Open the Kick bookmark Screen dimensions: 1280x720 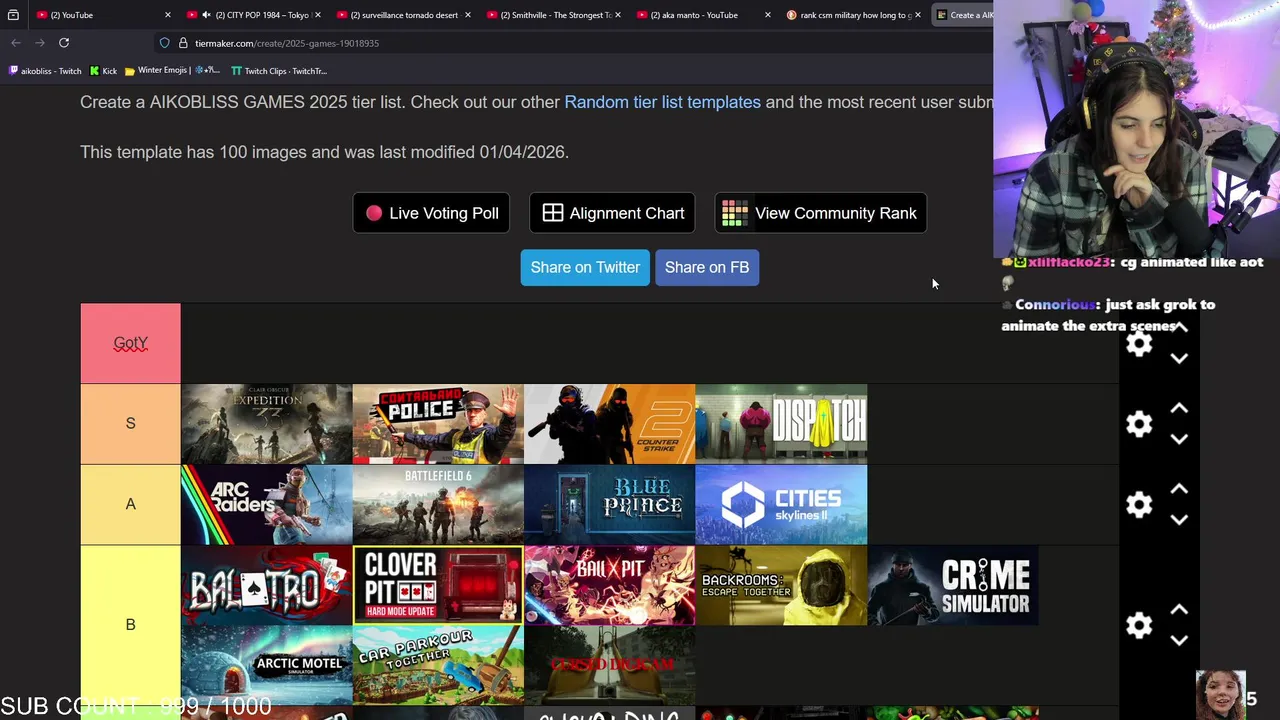pyautogui.click(x=103, y=71)
